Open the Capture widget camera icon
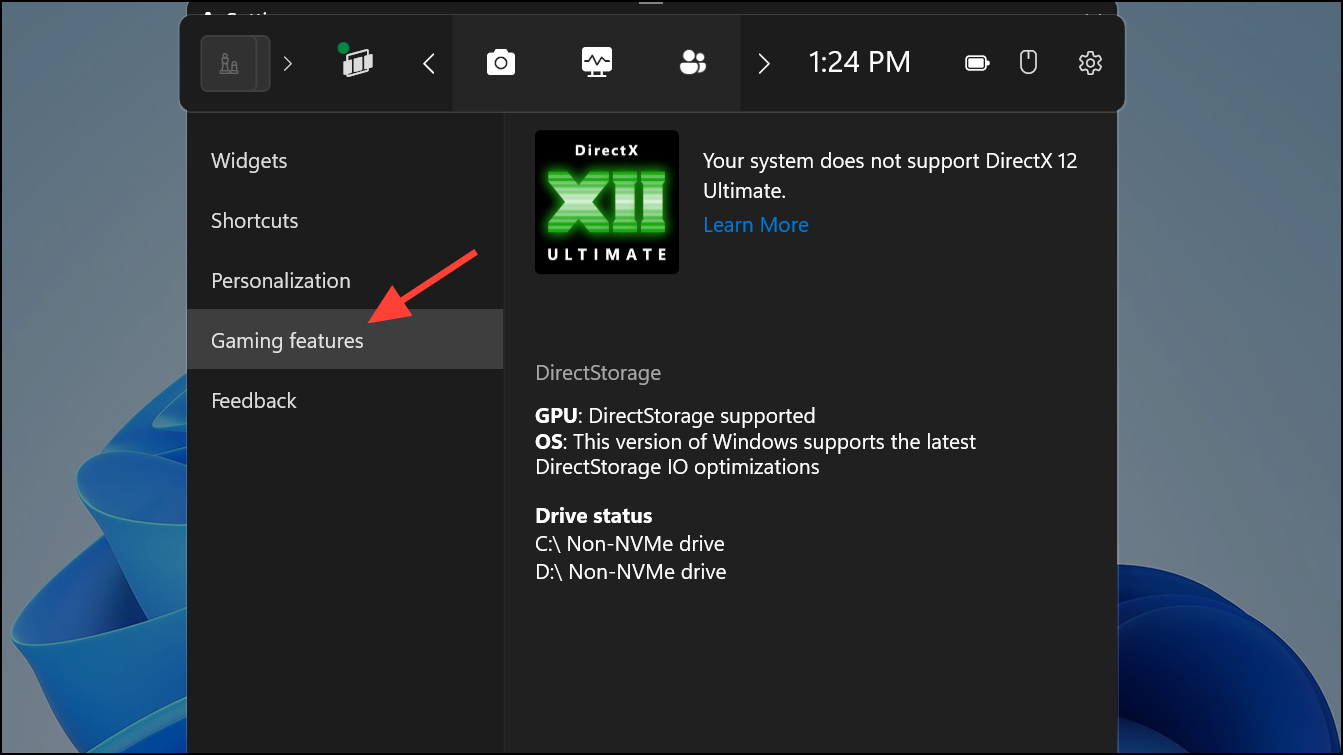The image size is (1343, 755). click(x=501, y=63)
